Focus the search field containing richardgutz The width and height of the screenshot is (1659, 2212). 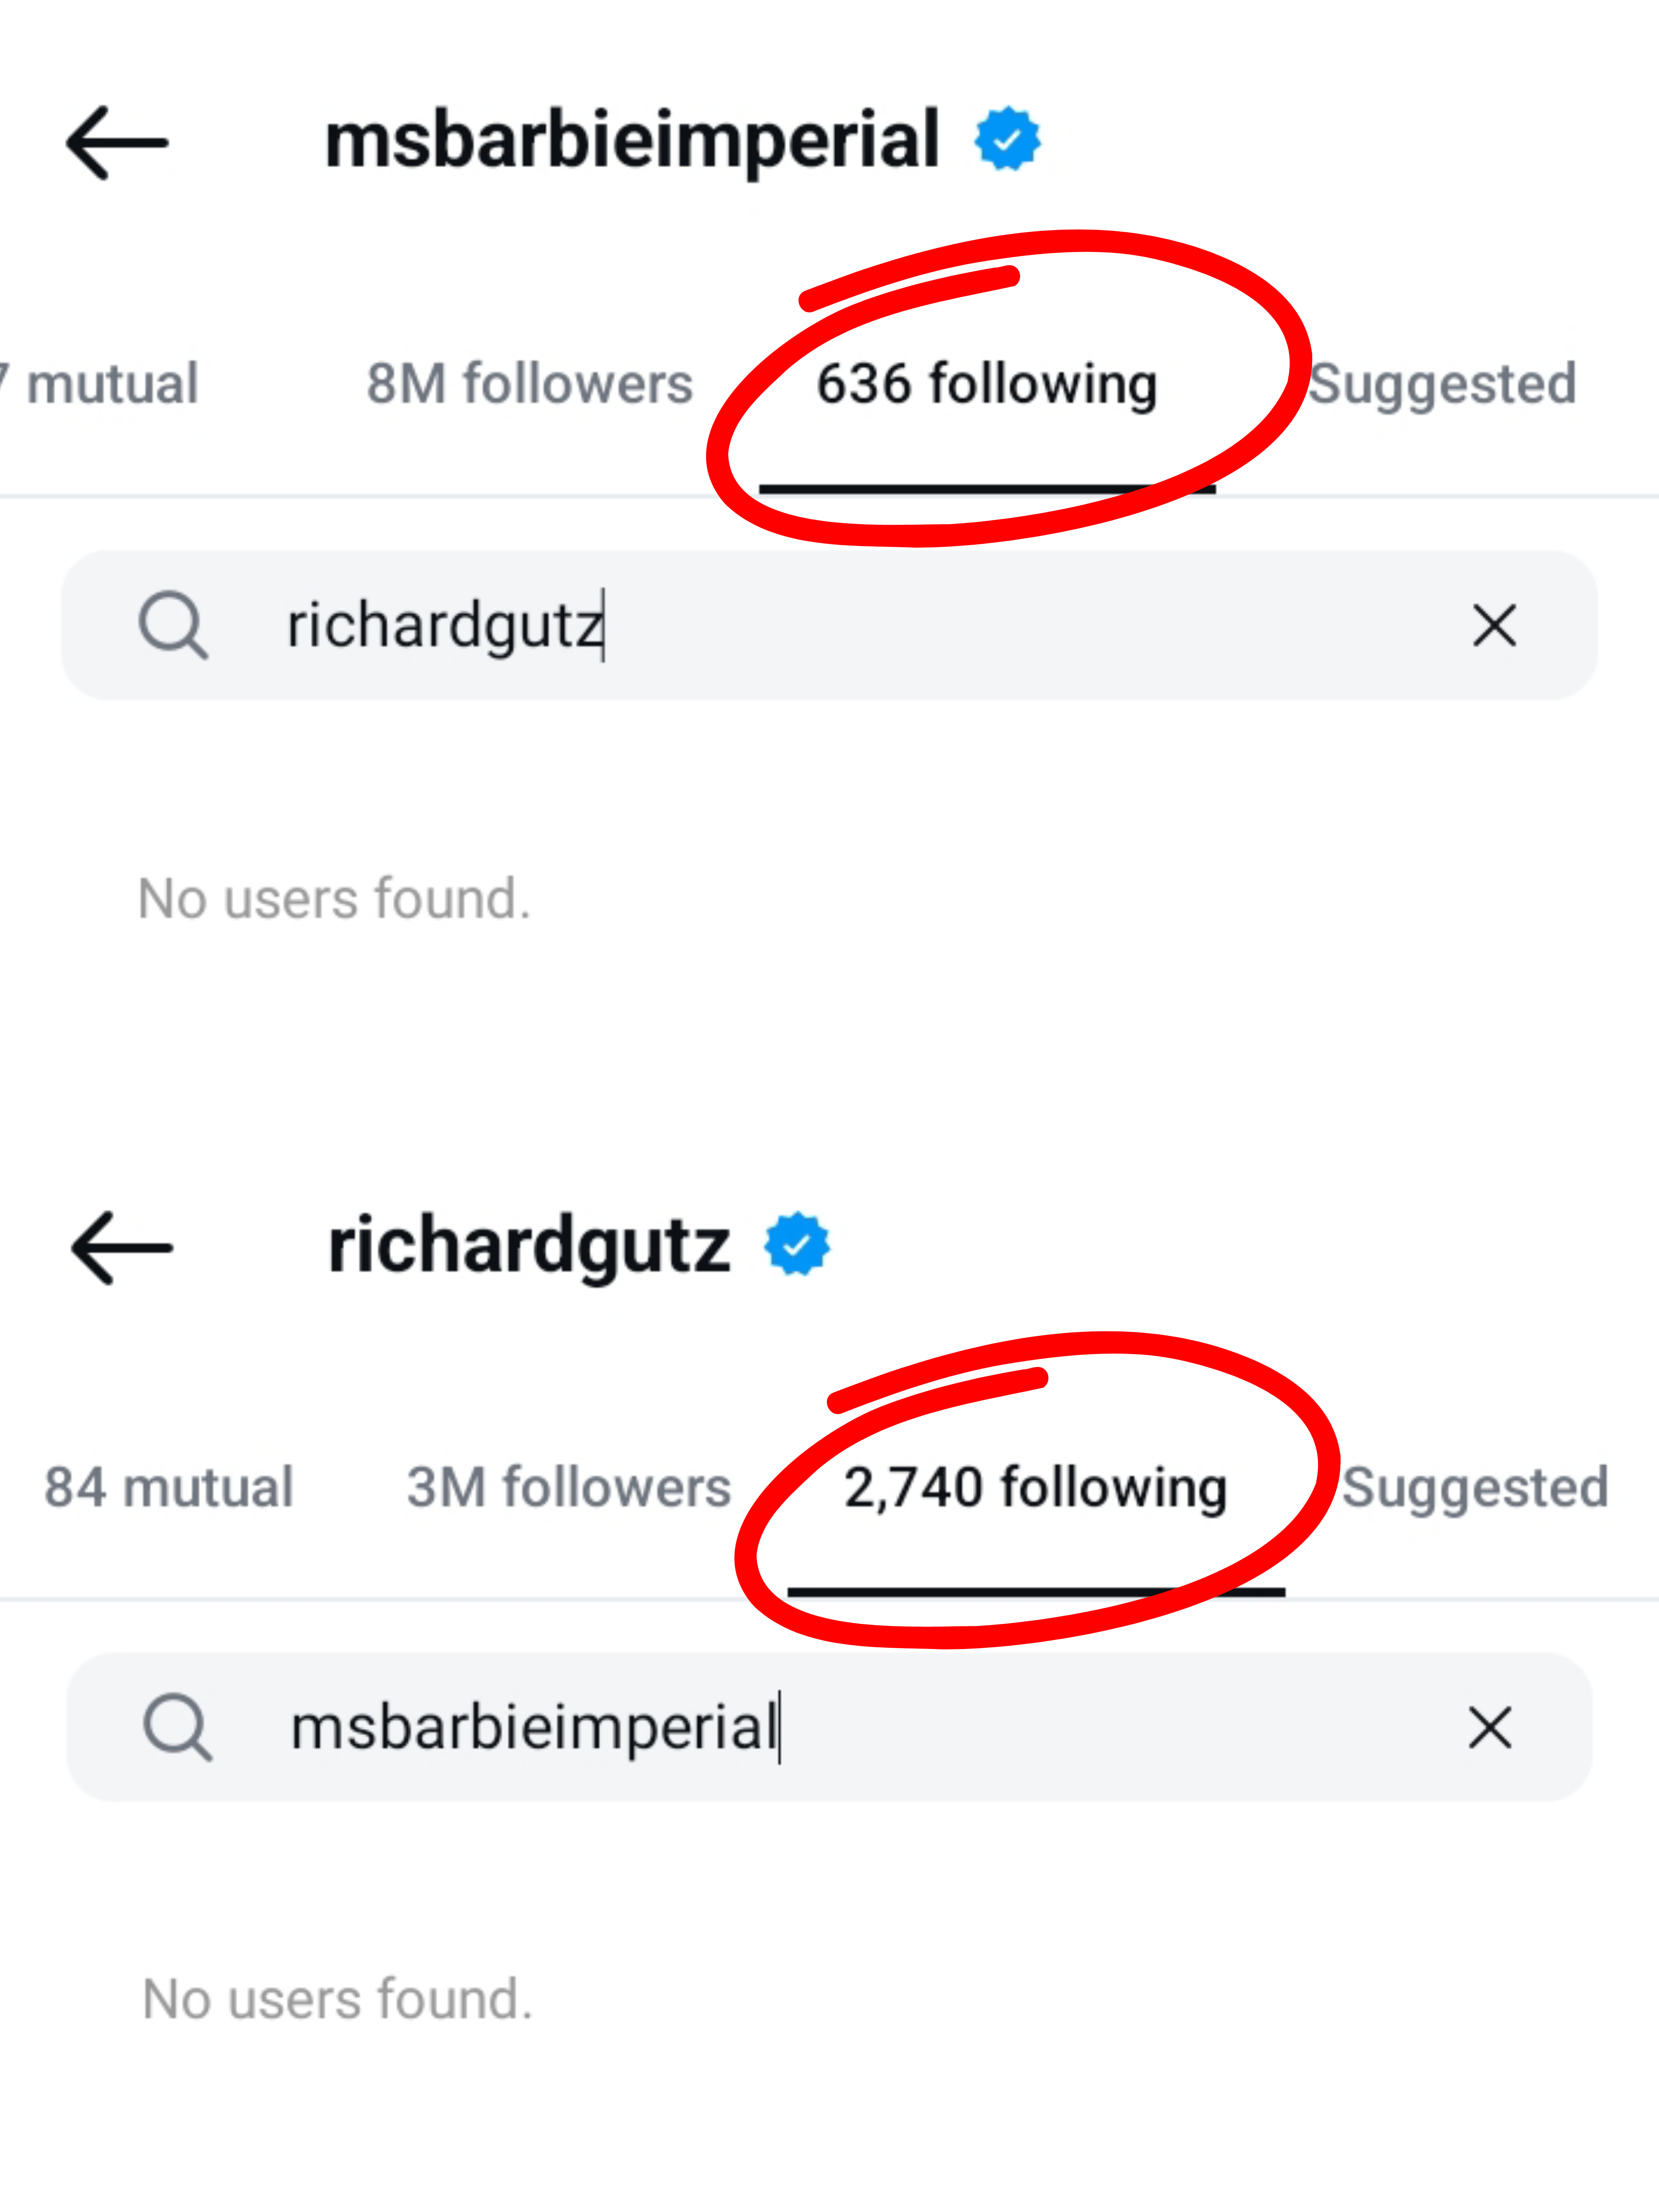point(800,626)
